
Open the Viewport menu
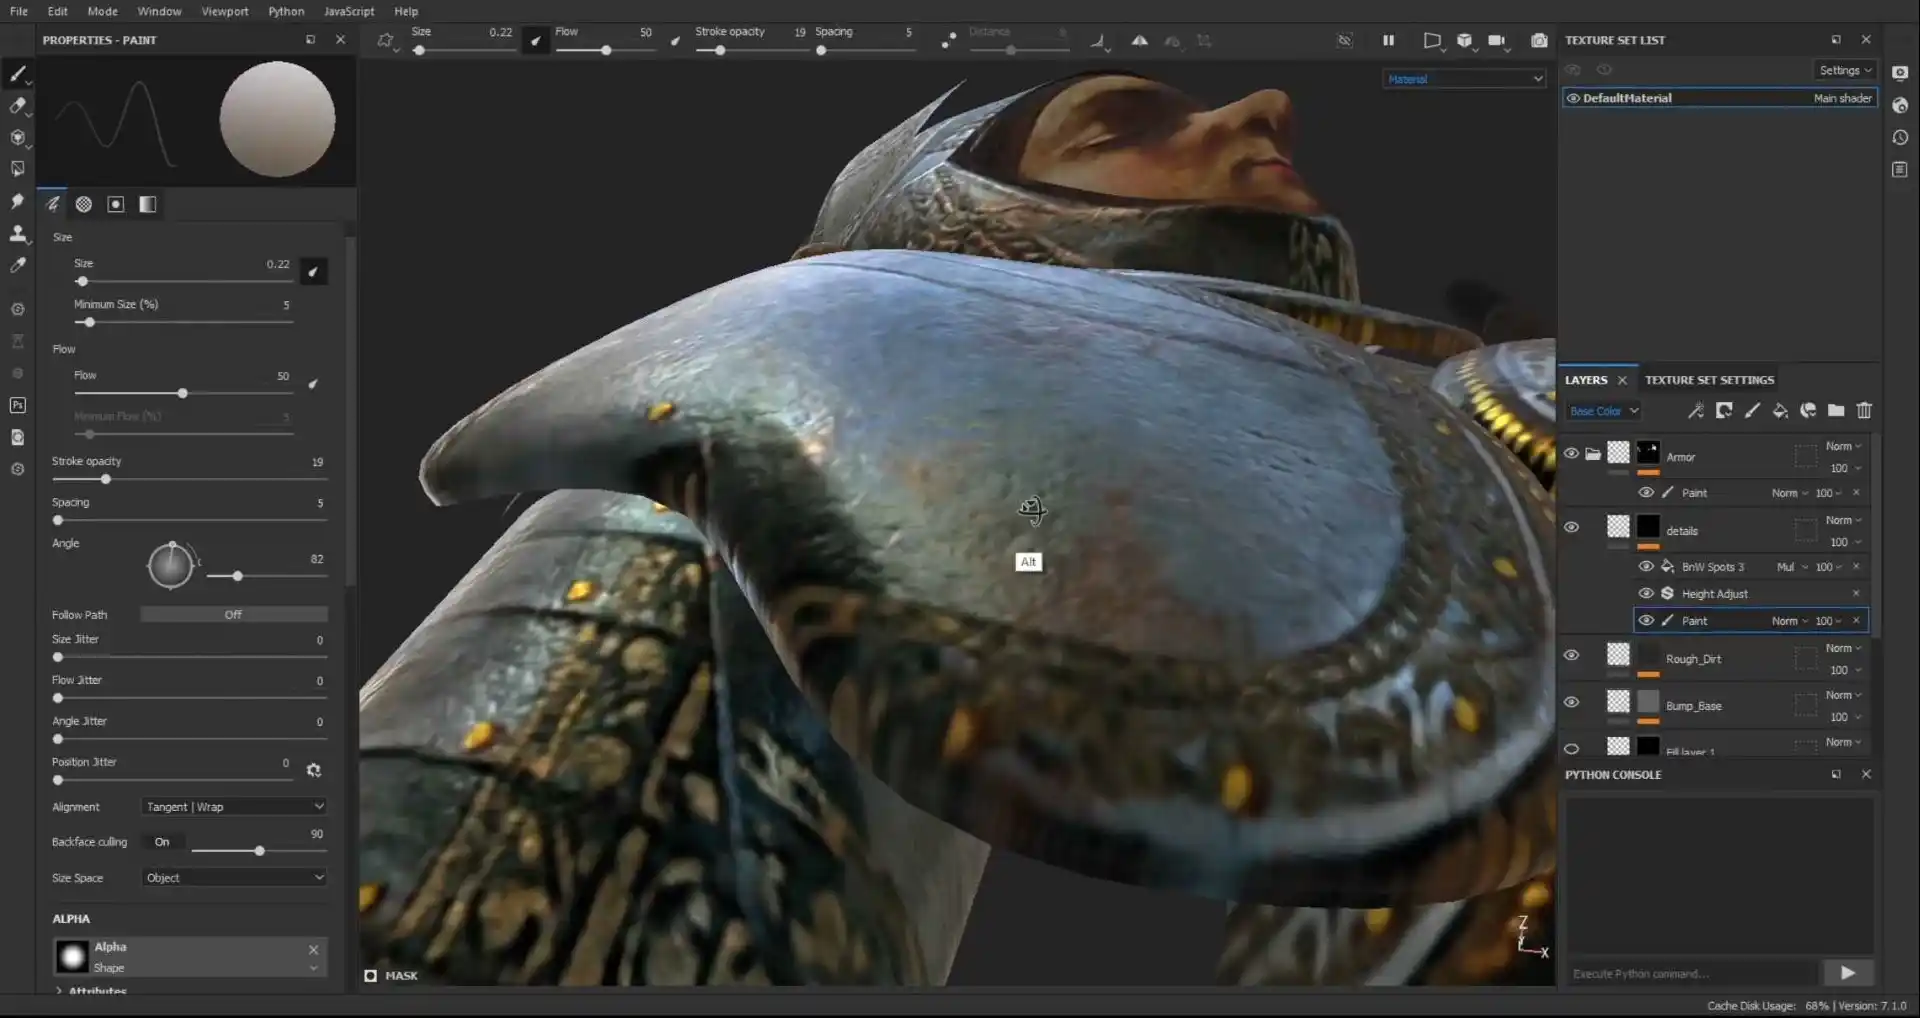224,11
